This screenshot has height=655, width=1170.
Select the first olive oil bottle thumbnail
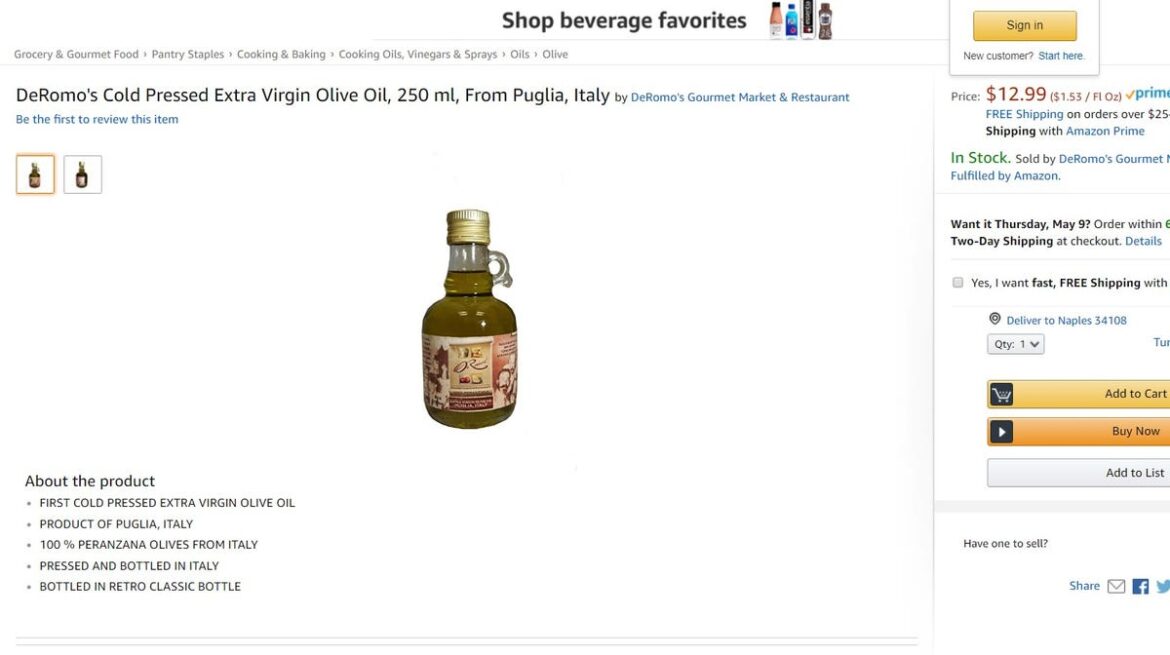[35, 175]
